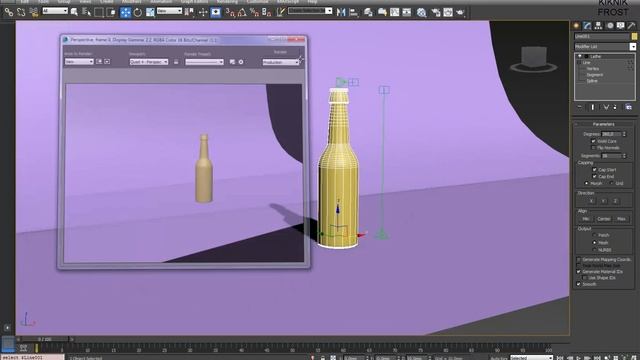
Task: Switch to Display command panel tab
Action: point(620,26)
